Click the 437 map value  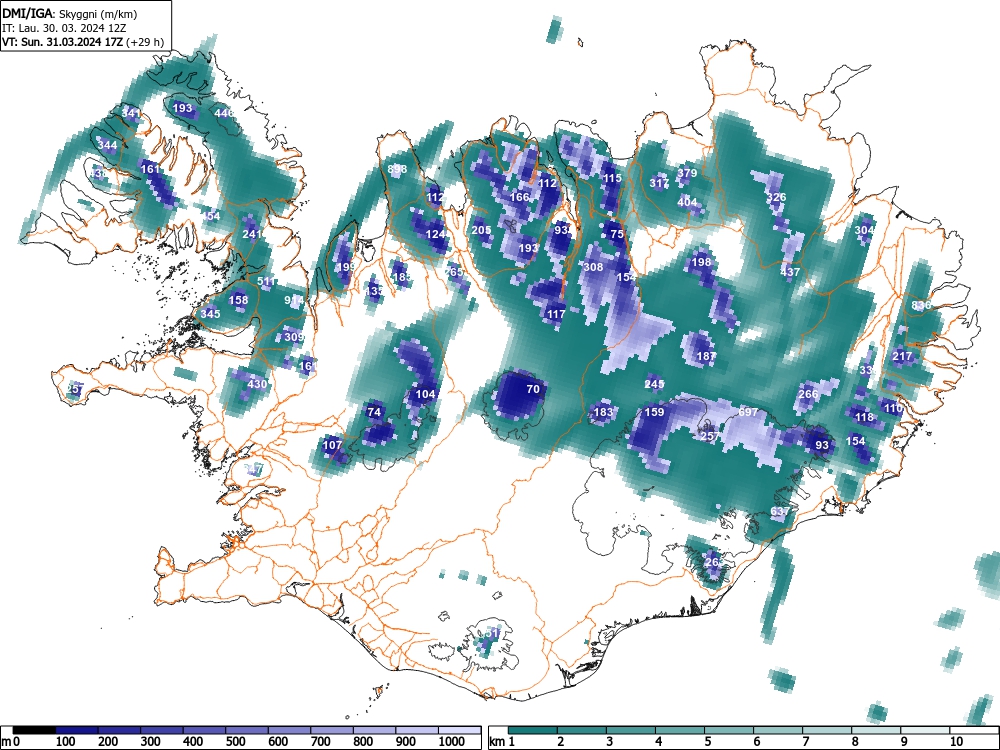point(790,272)
